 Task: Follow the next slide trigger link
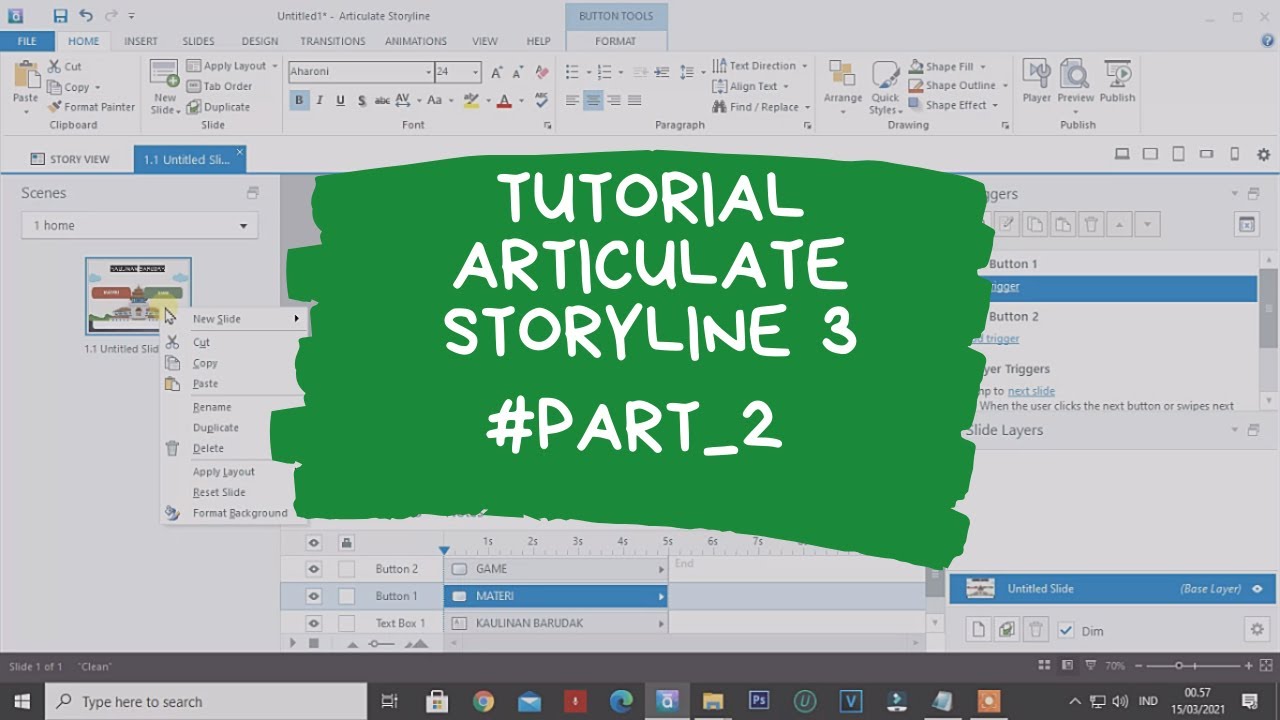click(1031, 391)
